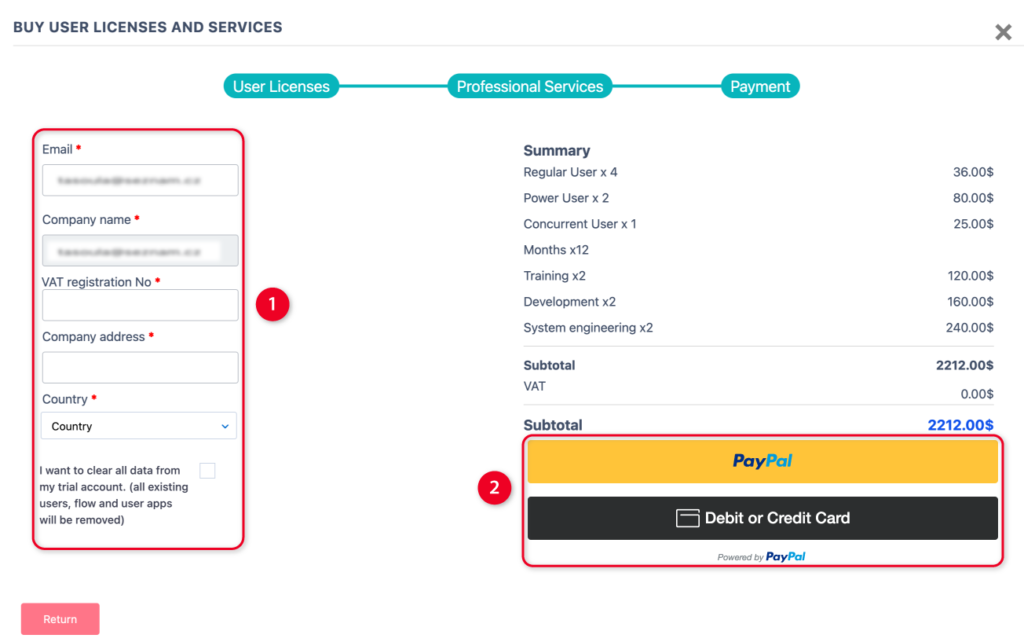Click the credit card icon on button
The image size is (1024, 642).
687,518
